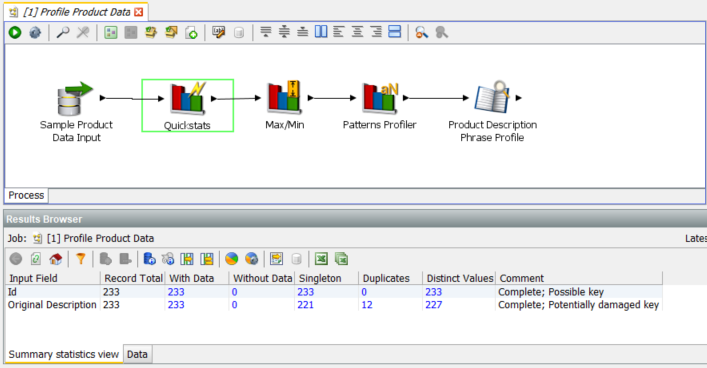Open the pie chart icon in results toolbar
Screen dimensions: 707x368
[x=232, y=259]
